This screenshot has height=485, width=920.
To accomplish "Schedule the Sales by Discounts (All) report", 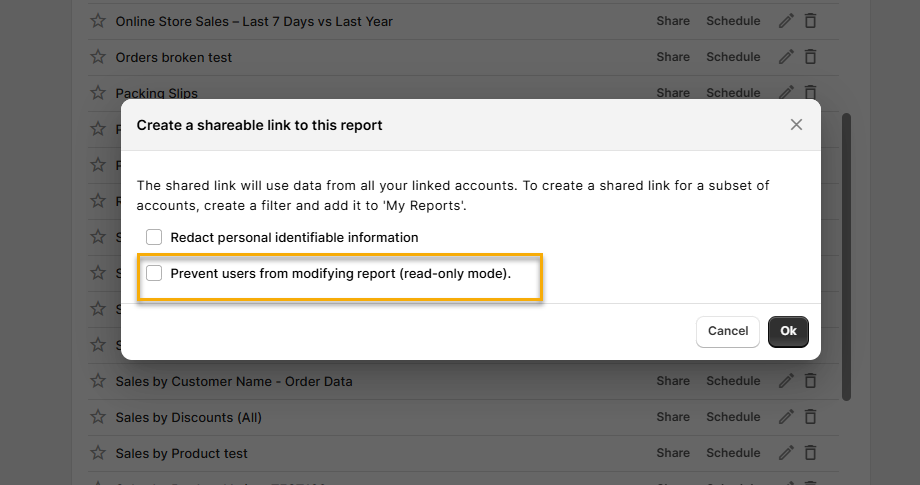I will pyautogui.click(x=733, y=417).
